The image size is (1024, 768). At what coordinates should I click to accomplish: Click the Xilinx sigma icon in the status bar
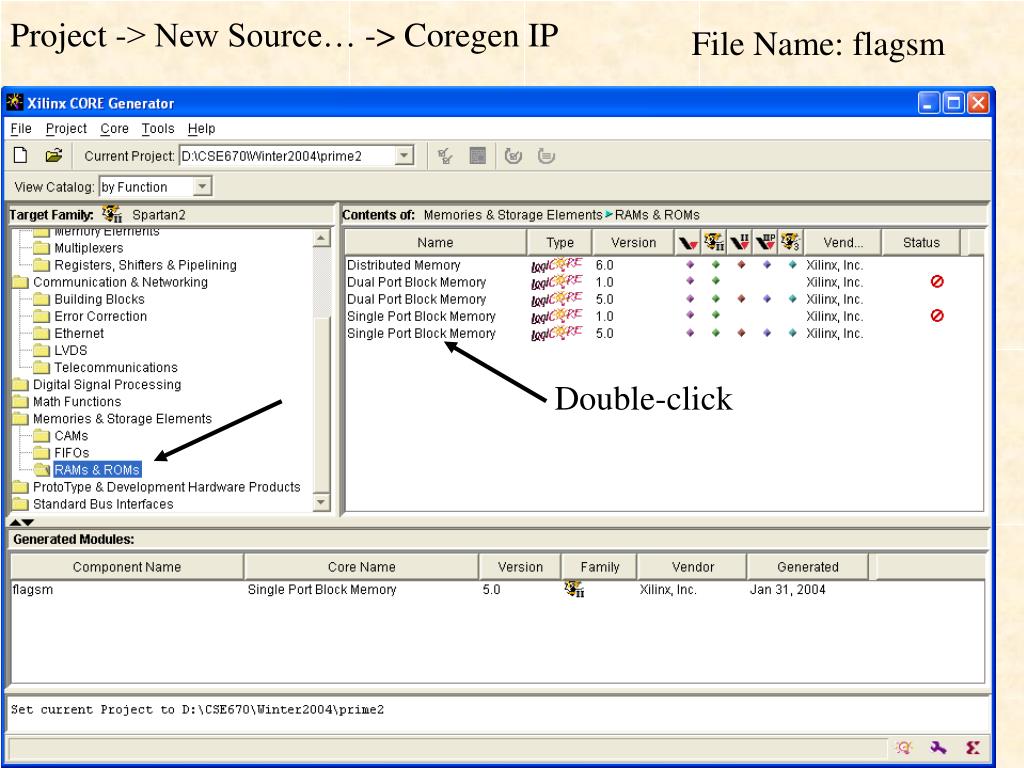point(972,747)
